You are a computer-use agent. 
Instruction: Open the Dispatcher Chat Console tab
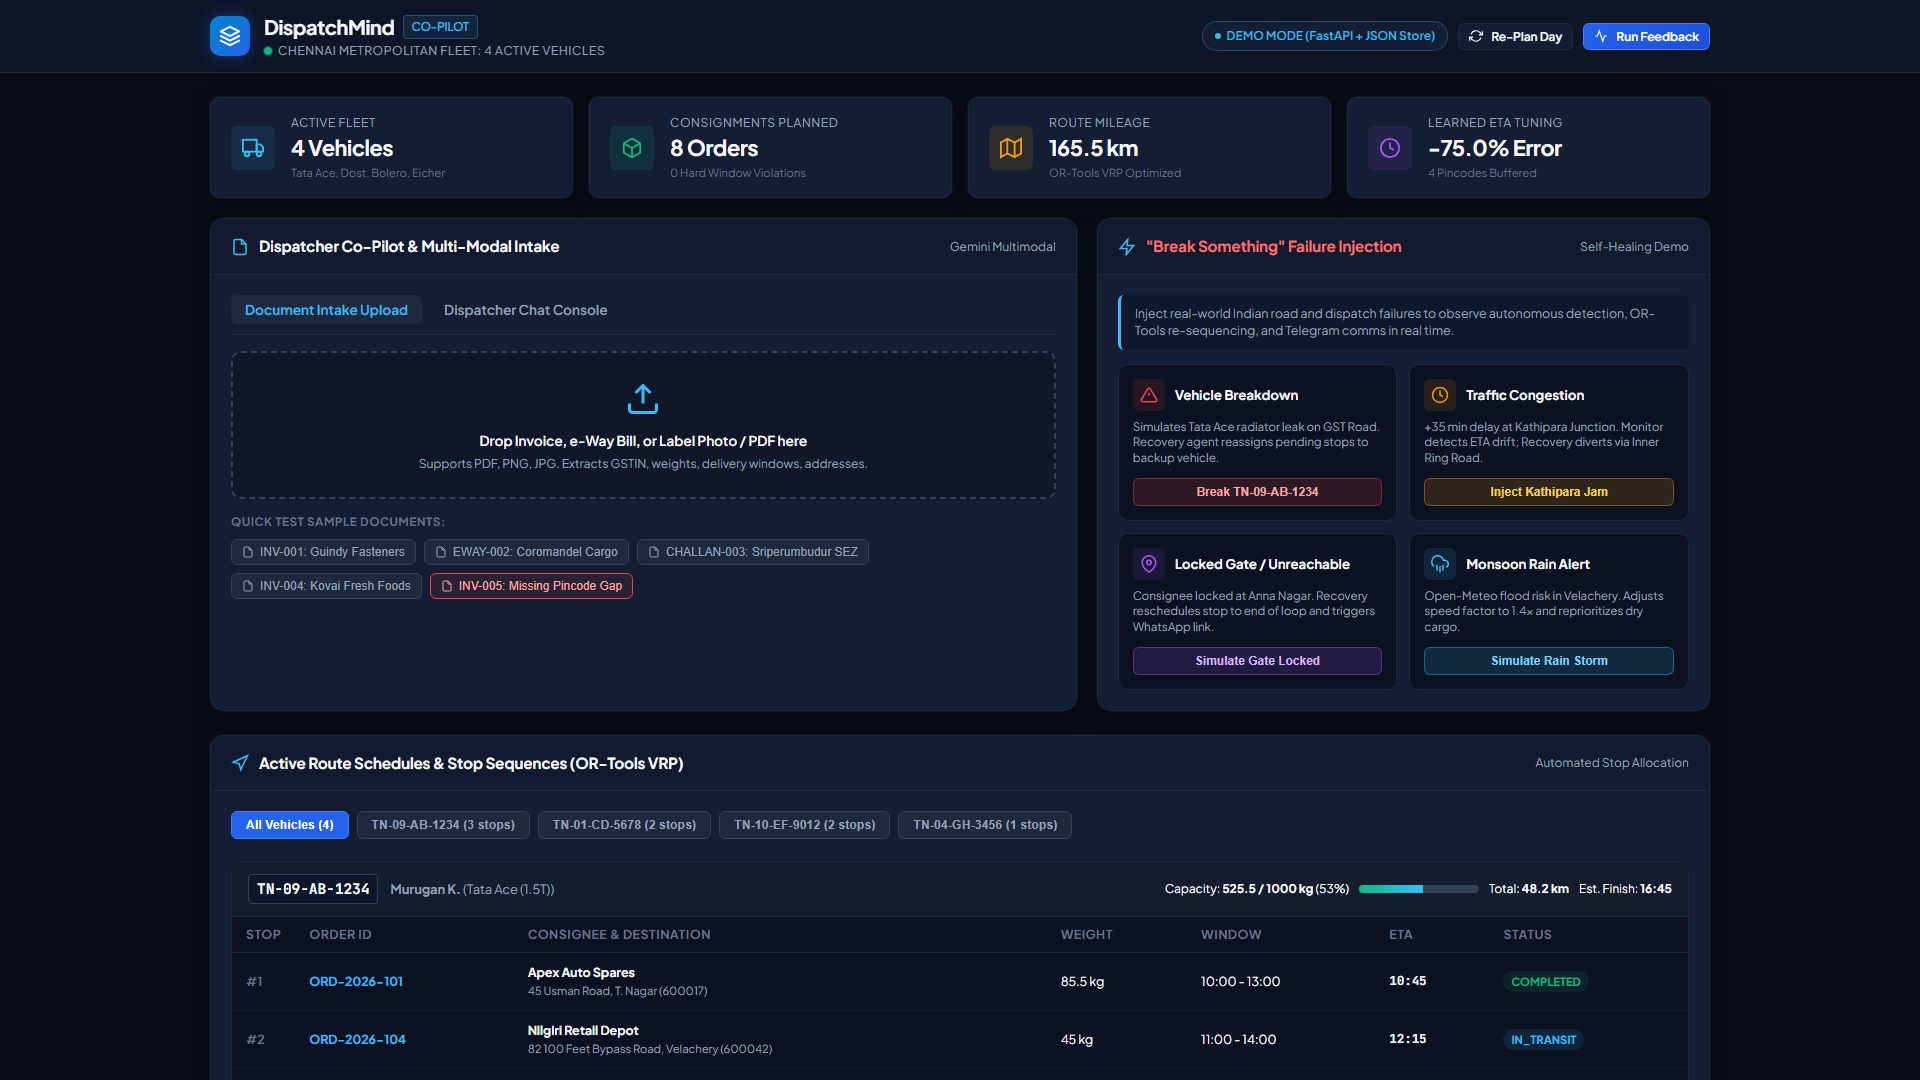(525, 310)
